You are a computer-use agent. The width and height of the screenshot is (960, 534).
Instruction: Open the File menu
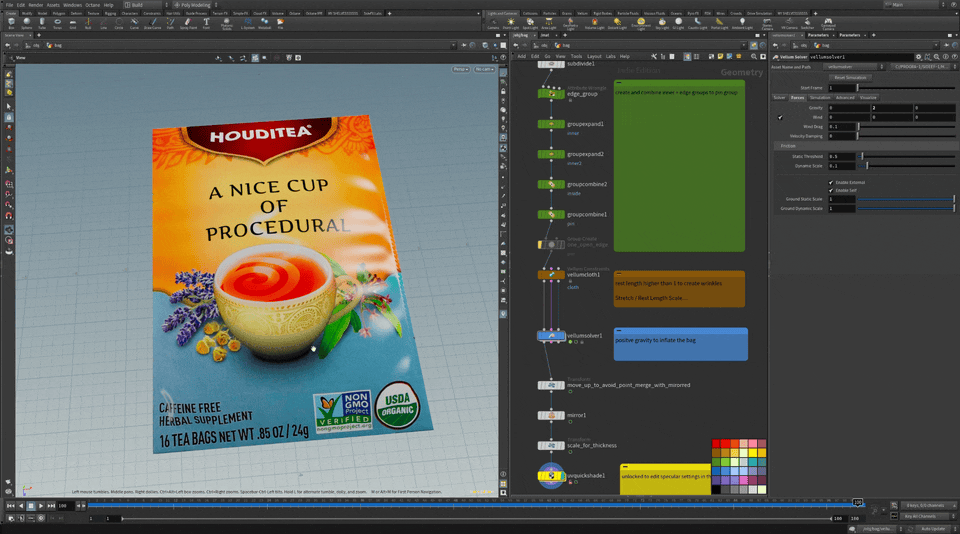point(9,5)
